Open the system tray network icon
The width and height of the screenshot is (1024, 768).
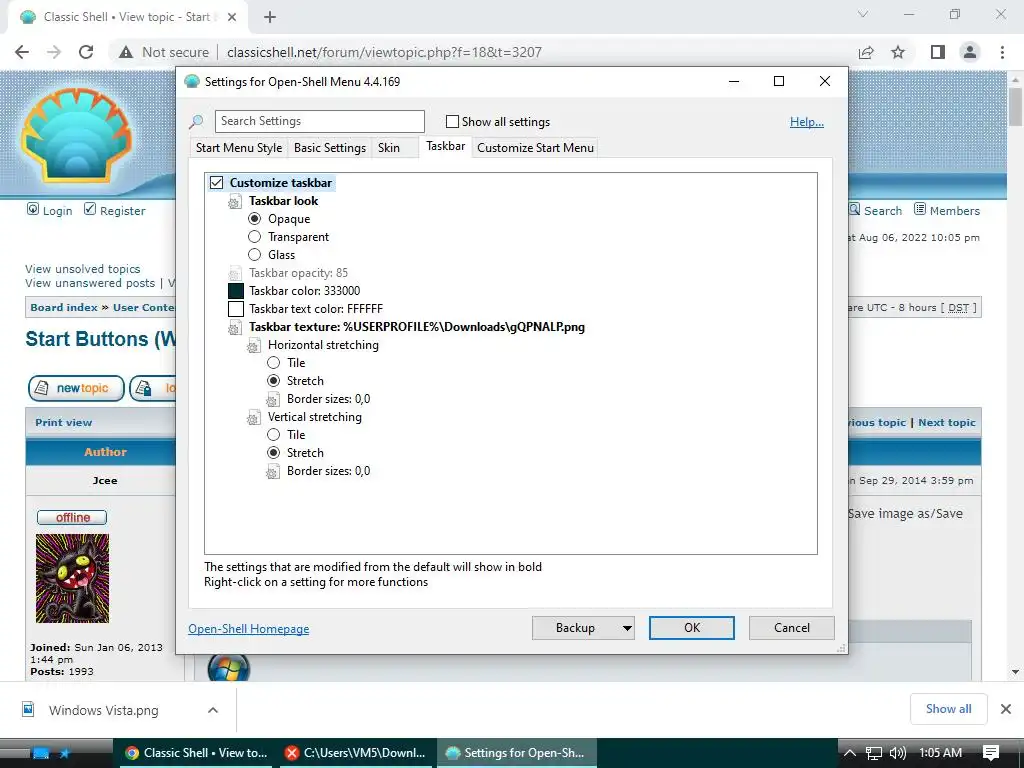(x=873, y=753)
